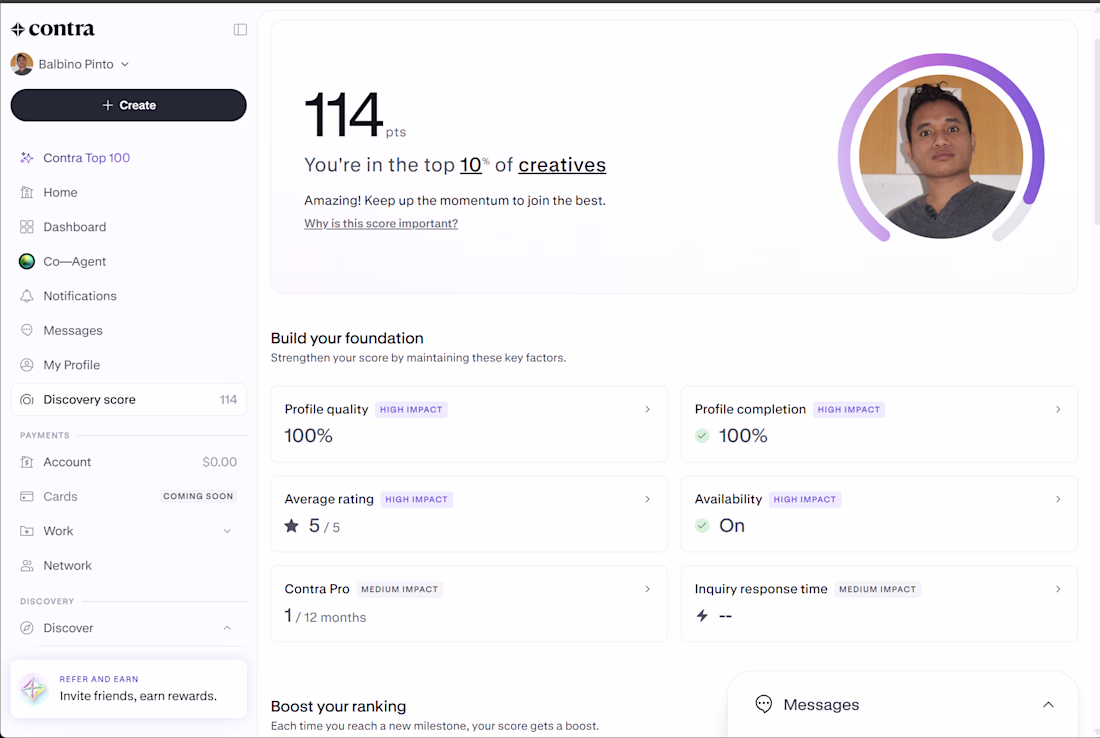
Task: Click the Create button
Action: pyautogui.click(x=128, y=105)
